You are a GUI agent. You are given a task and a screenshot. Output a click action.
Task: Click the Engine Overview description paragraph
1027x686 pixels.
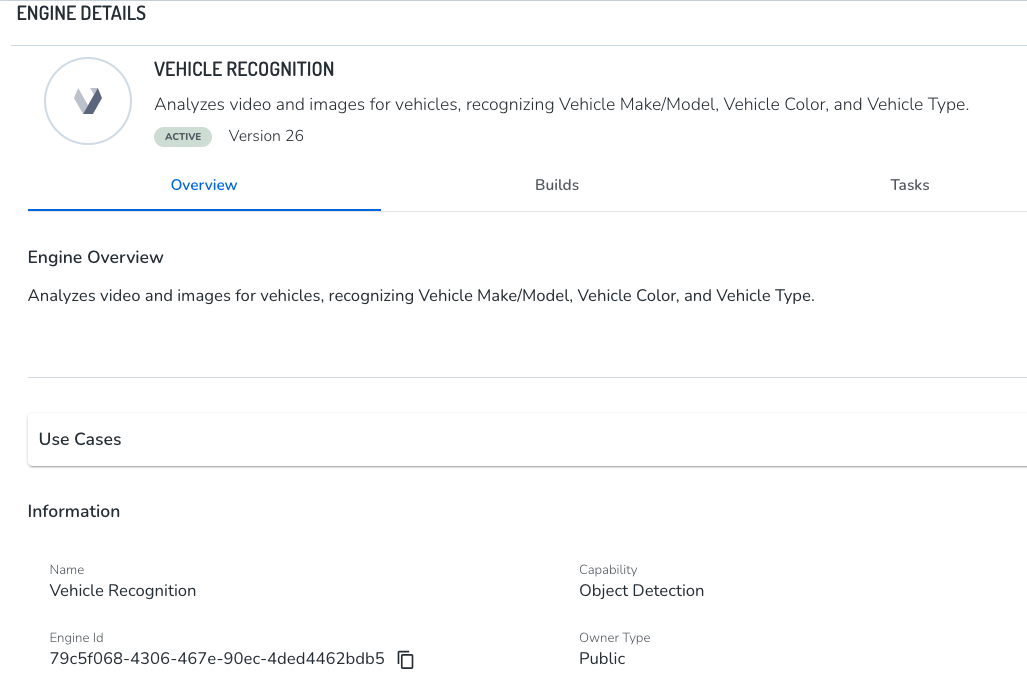(x=421, y=296)
